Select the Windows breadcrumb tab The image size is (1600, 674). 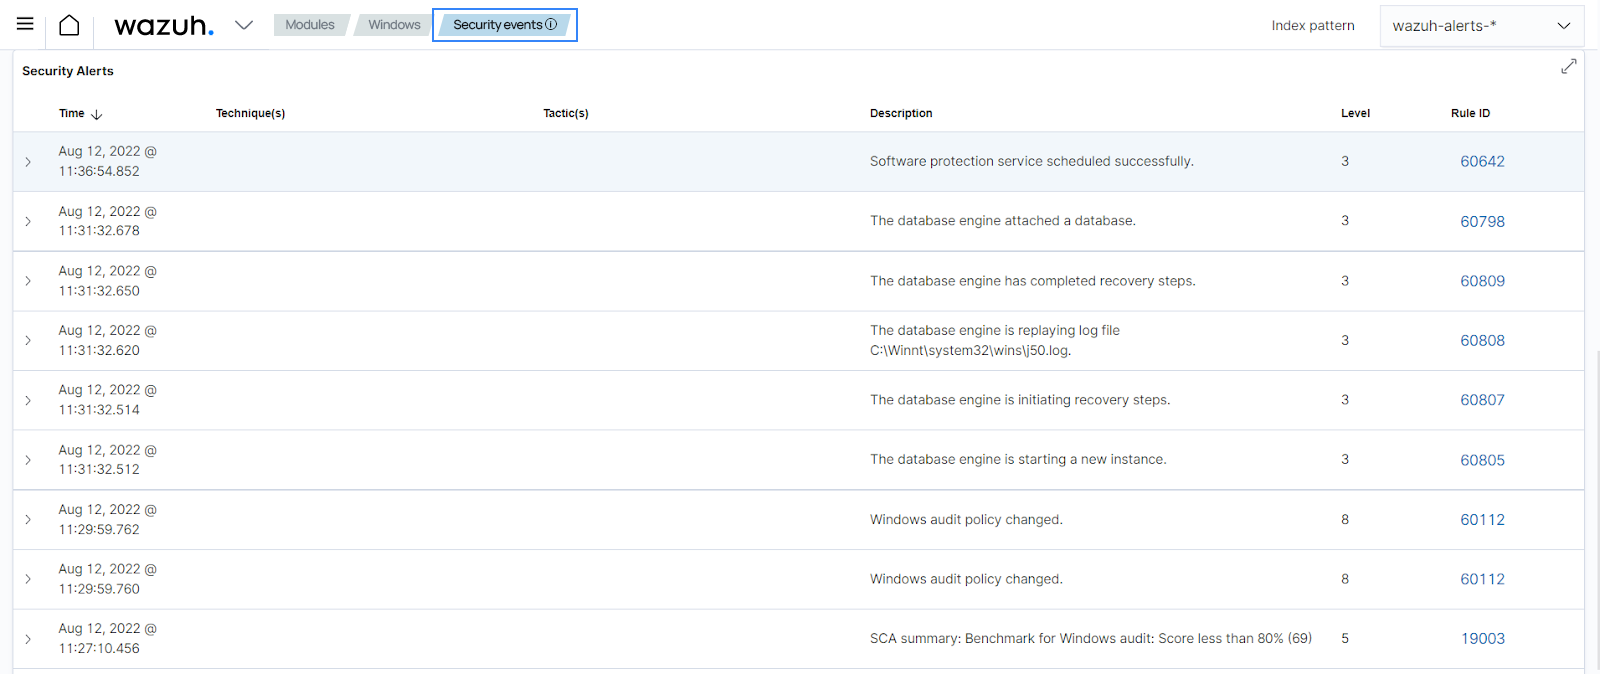[394, 25]
